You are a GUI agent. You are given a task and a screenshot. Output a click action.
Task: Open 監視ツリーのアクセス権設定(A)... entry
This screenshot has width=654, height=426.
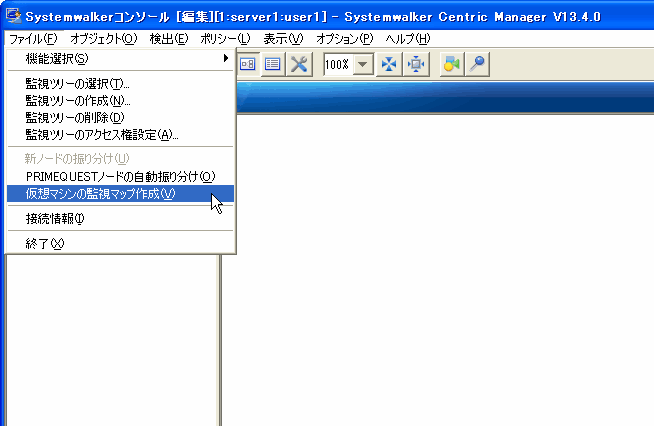click(x=121, y=135)
